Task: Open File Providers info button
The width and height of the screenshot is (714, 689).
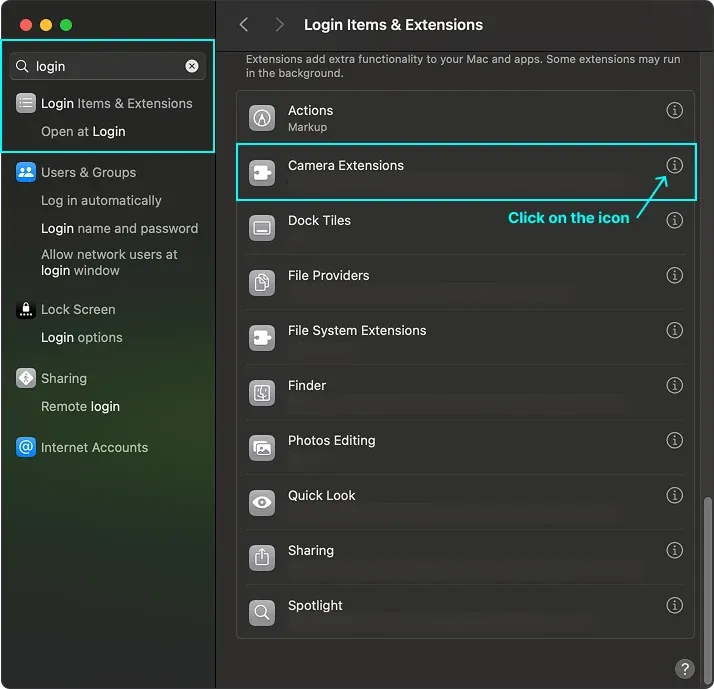Action: click(674, 275)
